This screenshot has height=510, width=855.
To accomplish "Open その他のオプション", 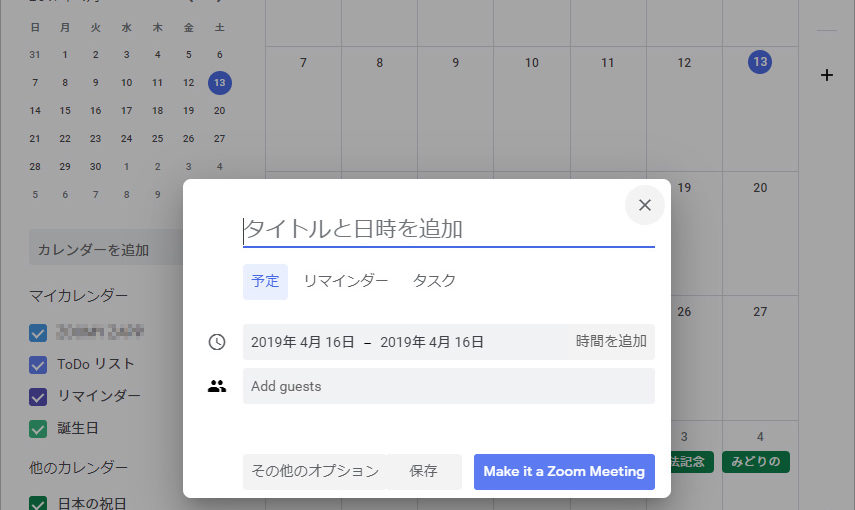I will coord(315,471).
